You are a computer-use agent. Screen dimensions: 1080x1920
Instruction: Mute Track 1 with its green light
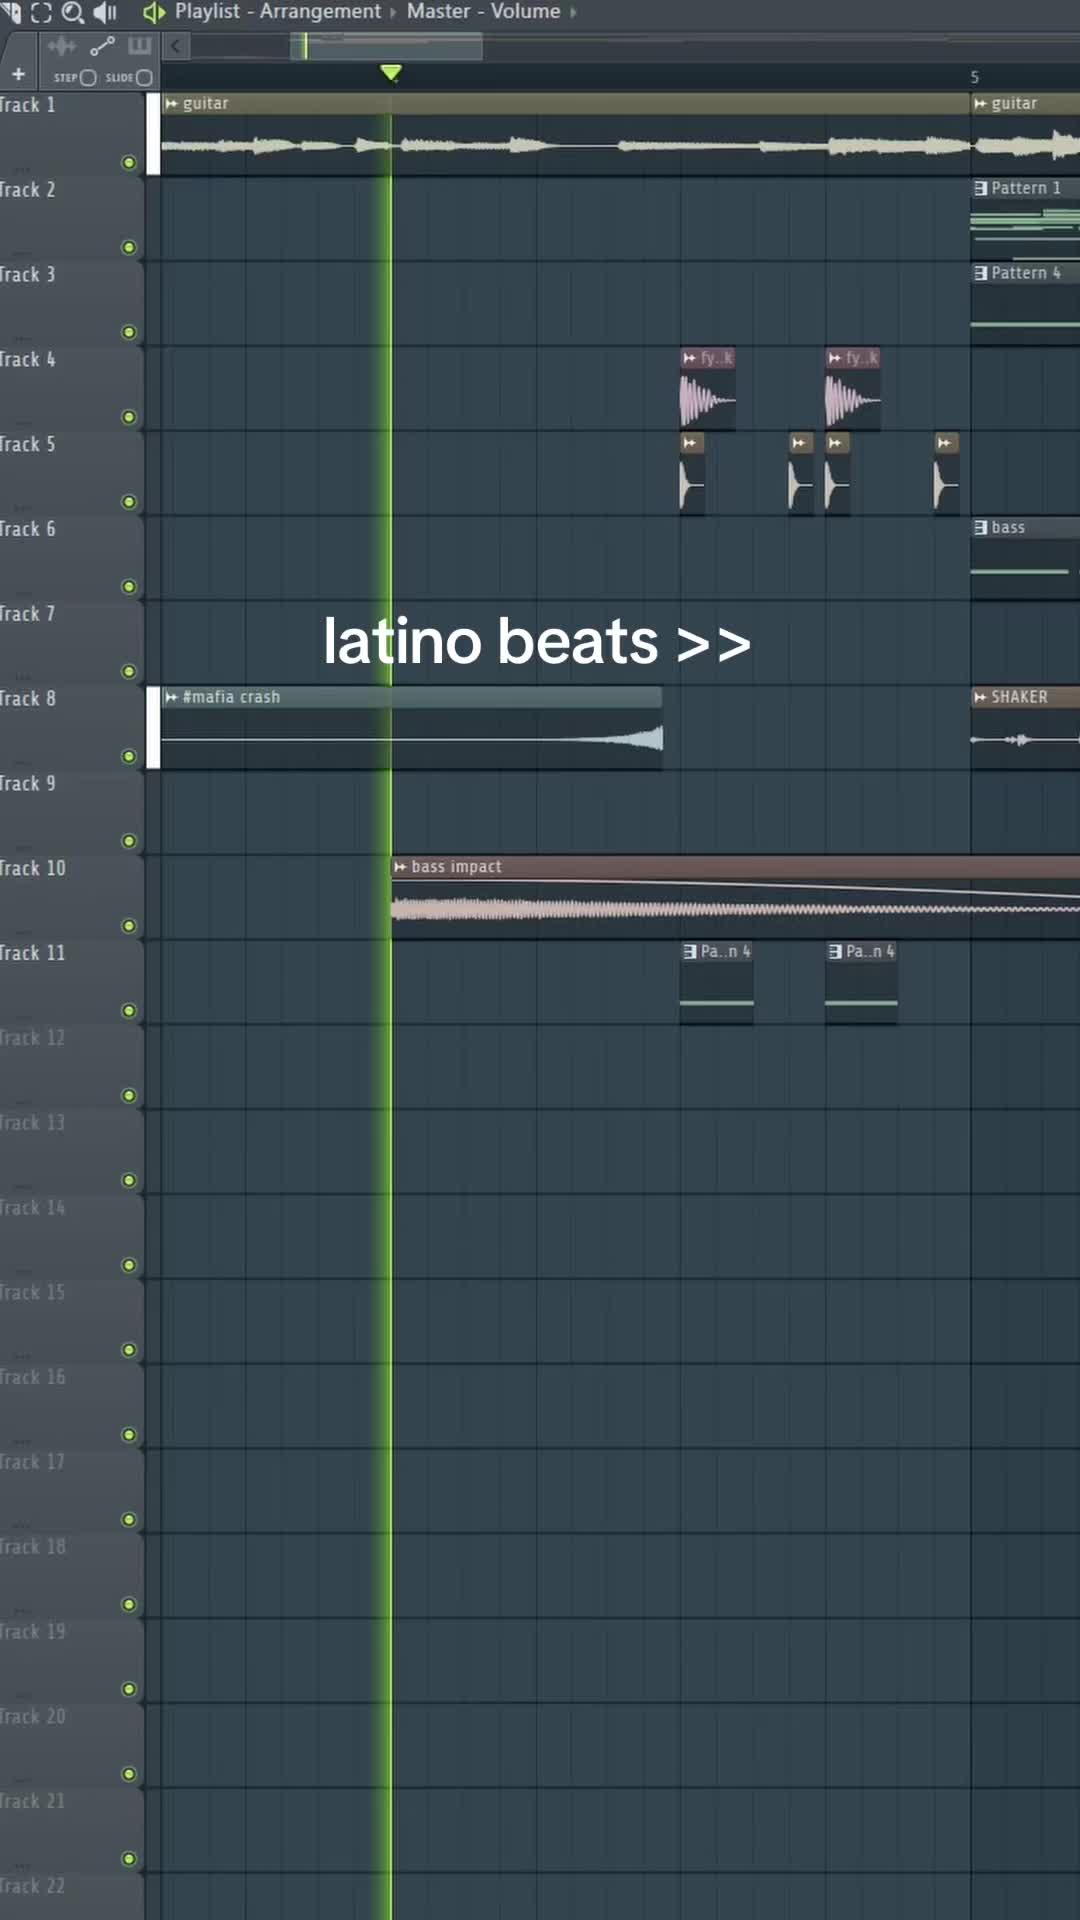click(128, 162)
